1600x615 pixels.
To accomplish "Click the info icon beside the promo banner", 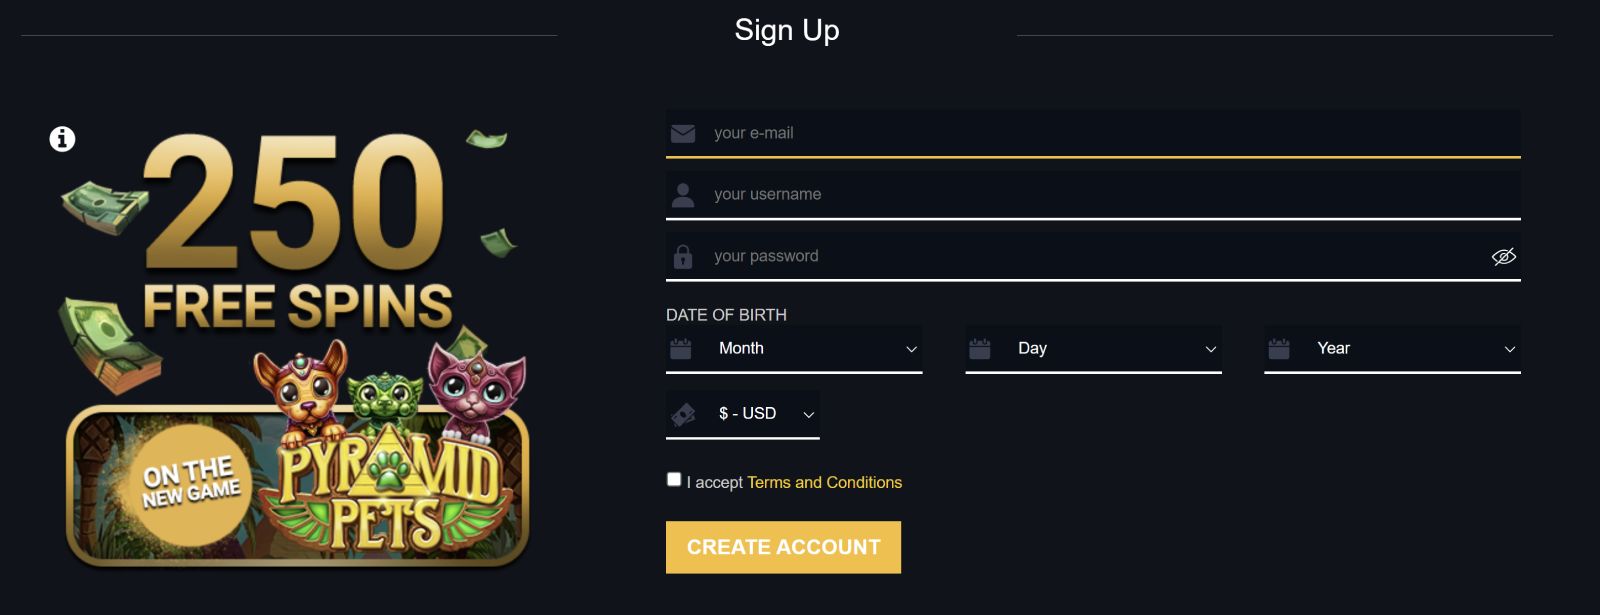I will click(62, 139).
